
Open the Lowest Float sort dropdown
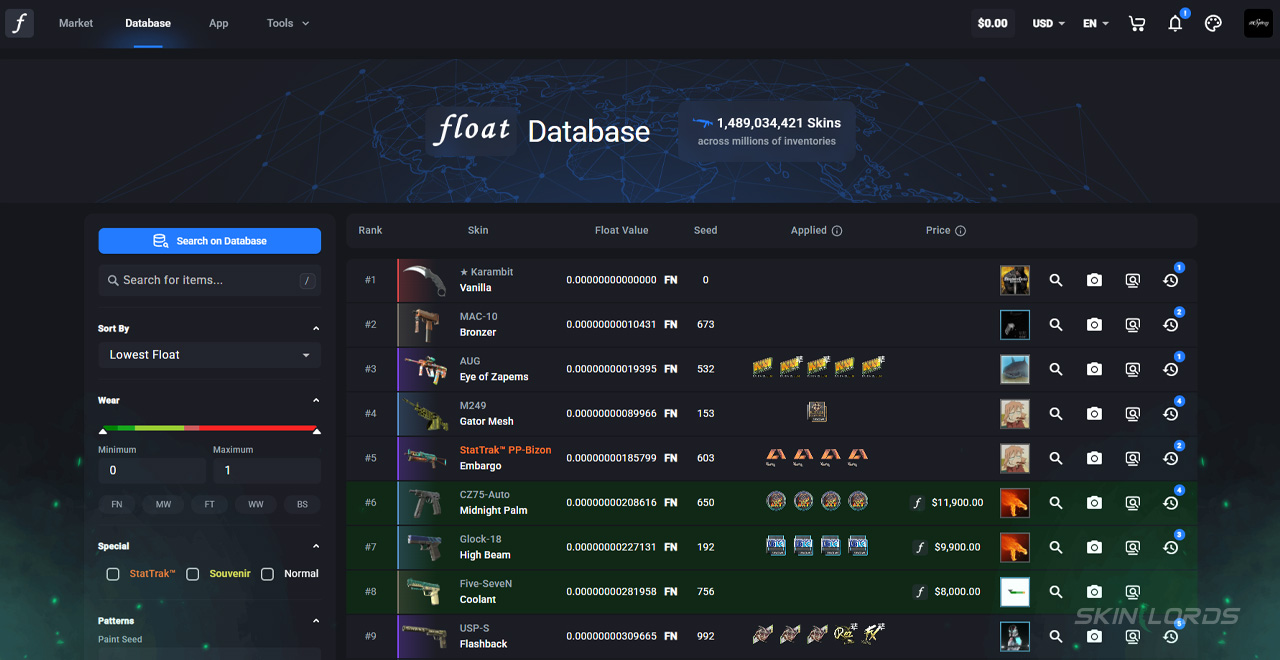[209, 355]
